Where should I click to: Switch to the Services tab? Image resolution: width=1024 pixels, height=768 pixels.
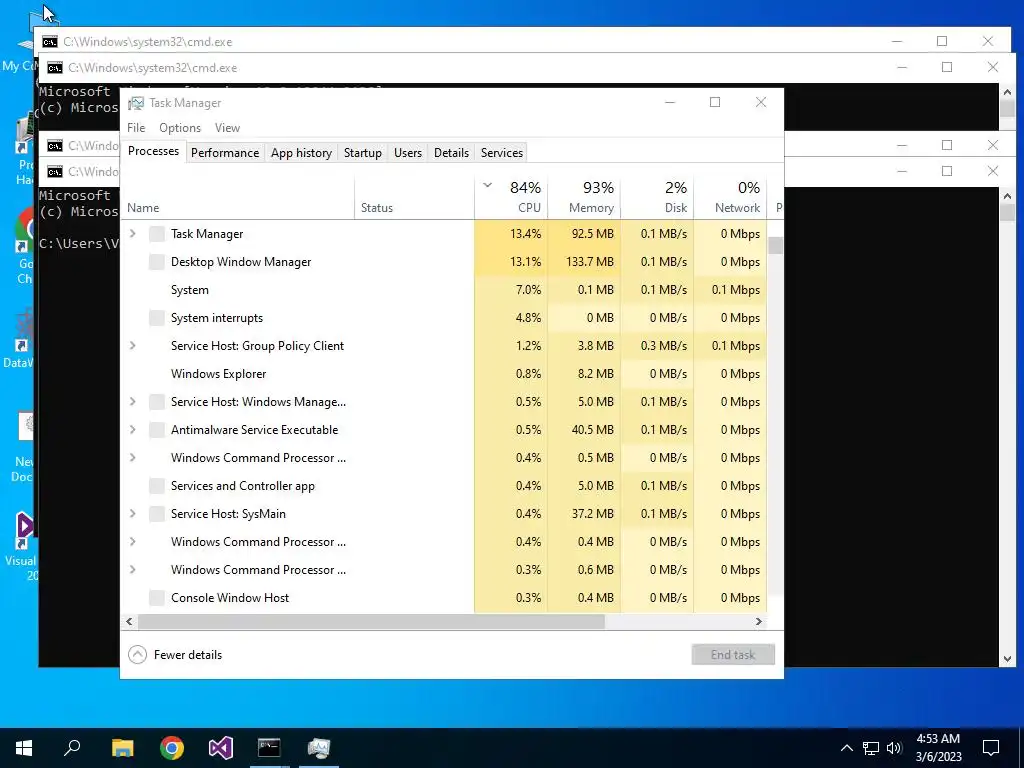502,153
